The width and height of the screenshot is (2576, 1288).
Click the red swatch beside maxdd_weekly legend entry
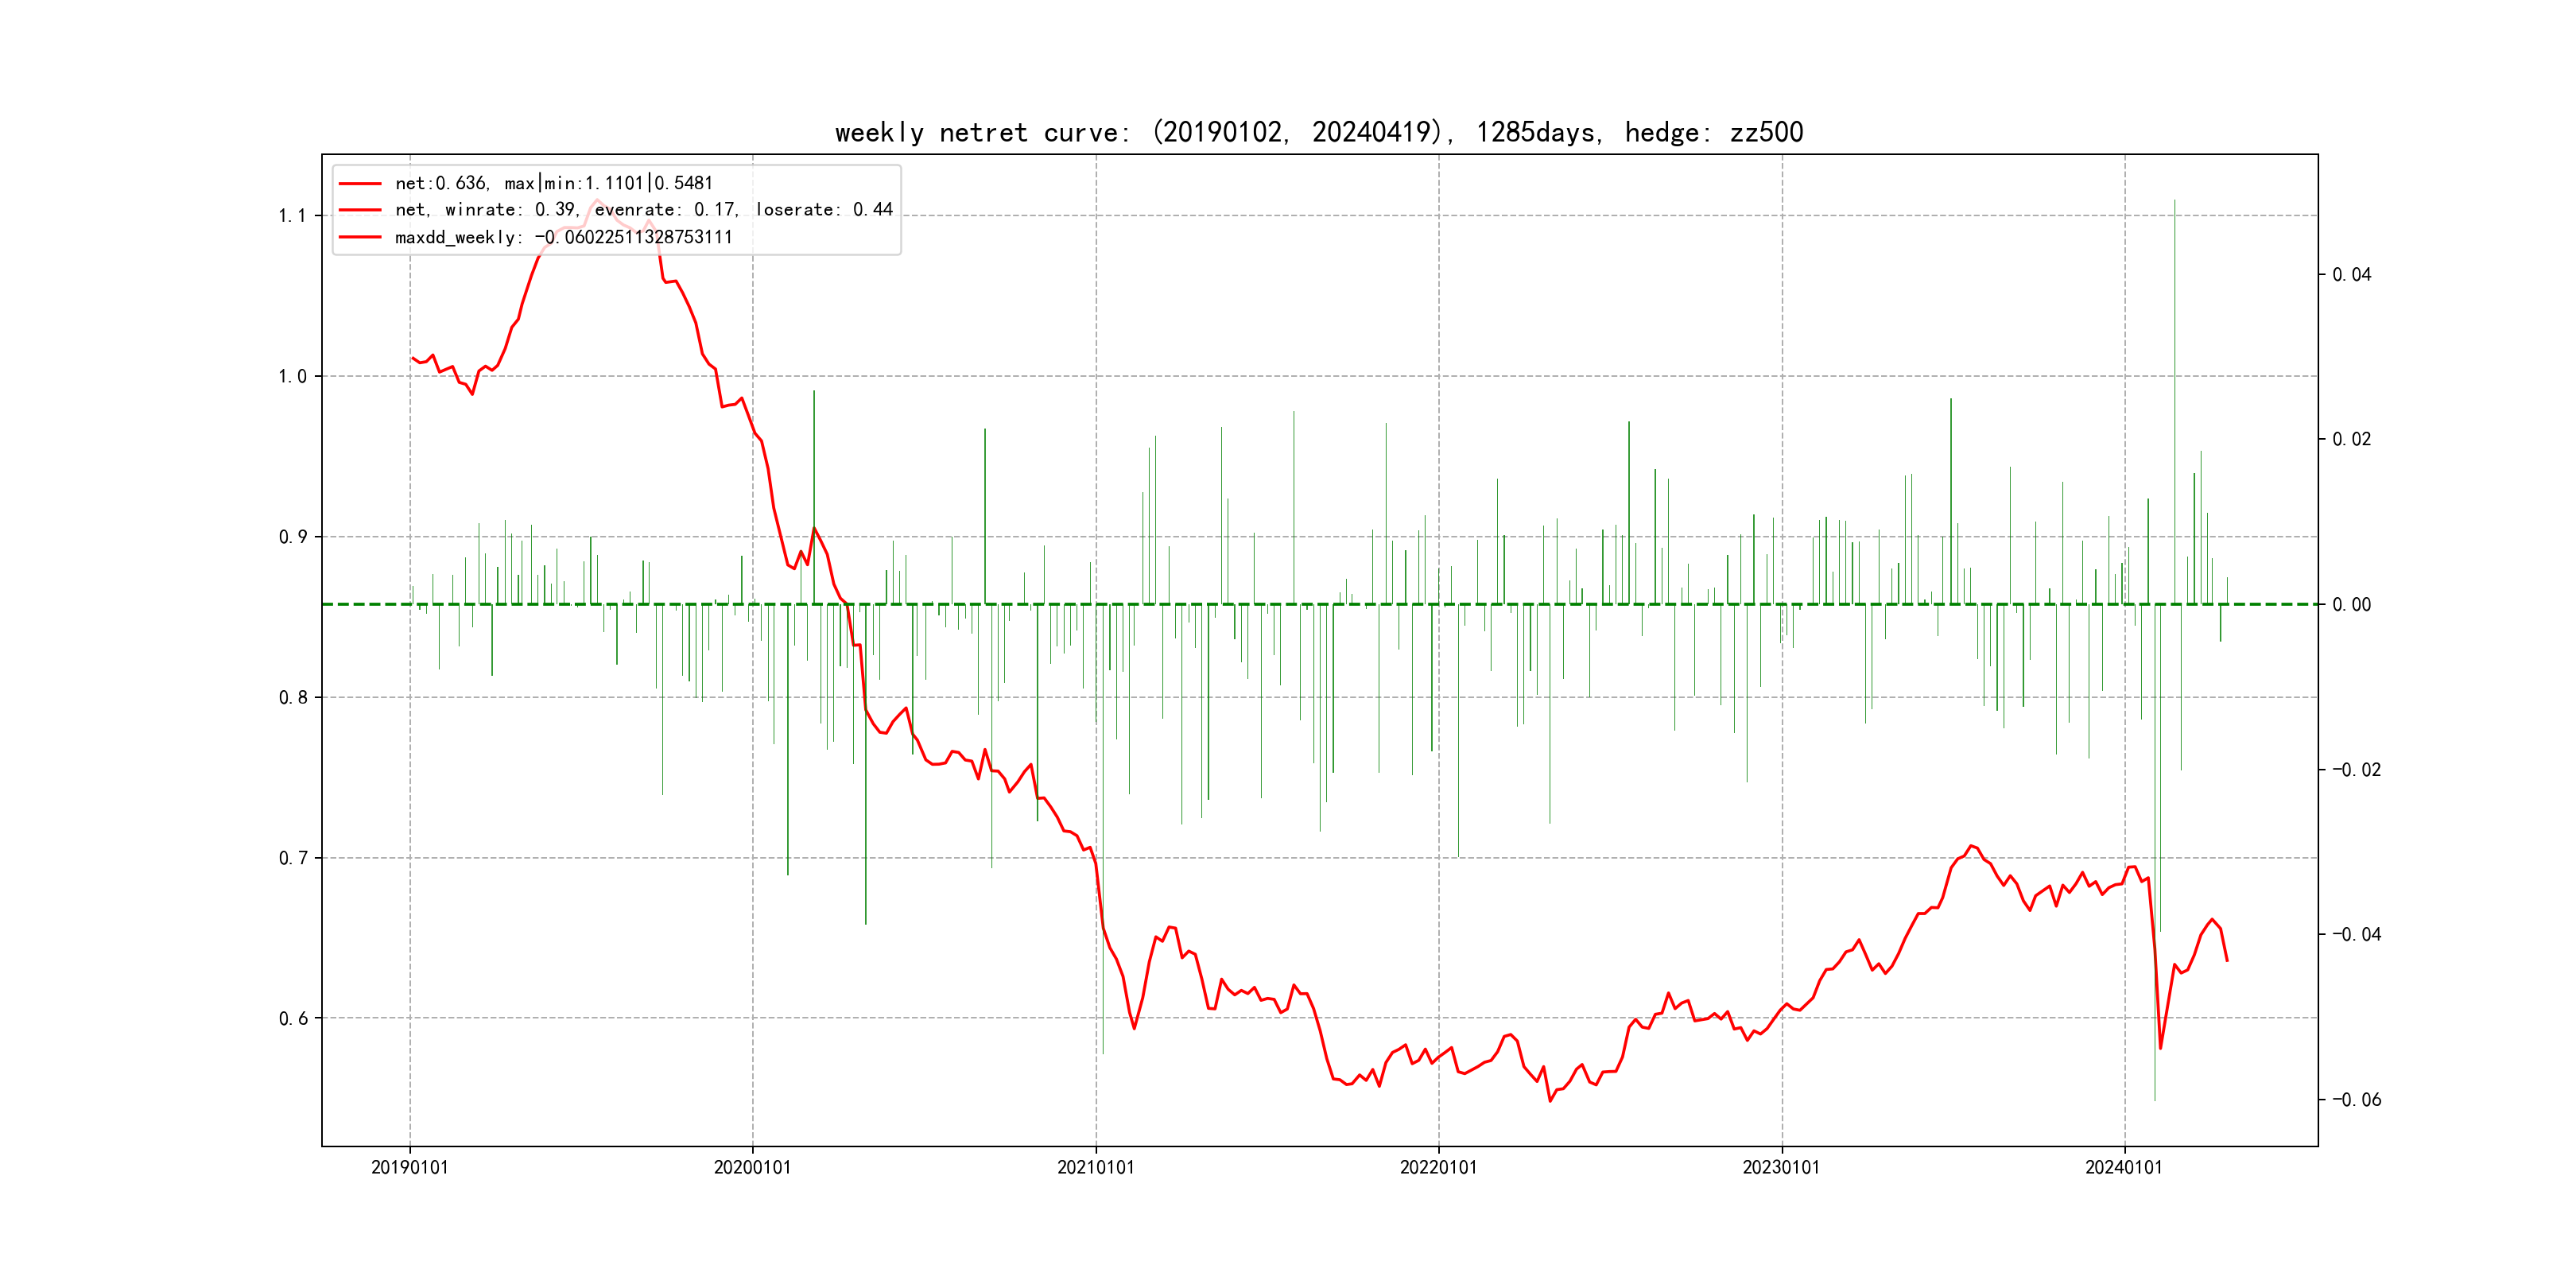[360, 237]
